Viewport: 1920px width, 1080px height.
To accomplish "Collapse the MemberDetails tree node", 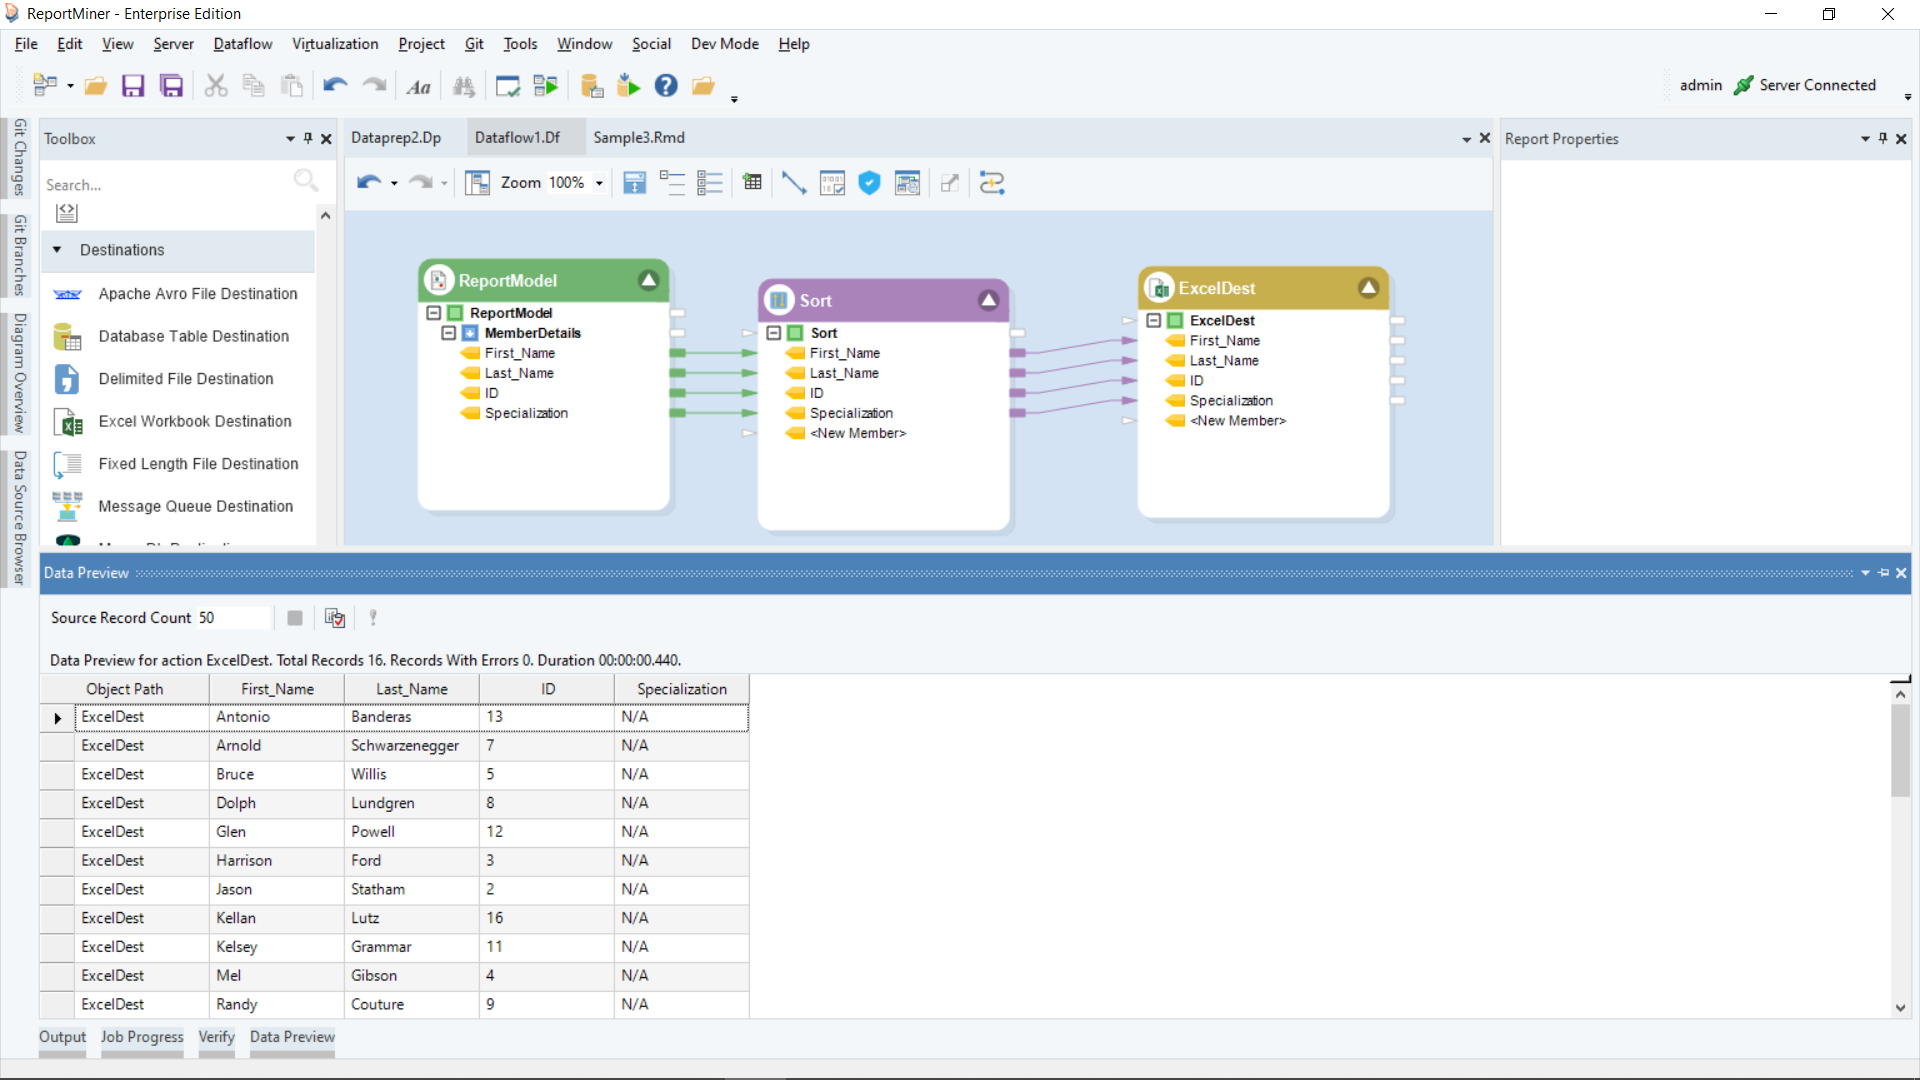I will click(x=449, y=333).
